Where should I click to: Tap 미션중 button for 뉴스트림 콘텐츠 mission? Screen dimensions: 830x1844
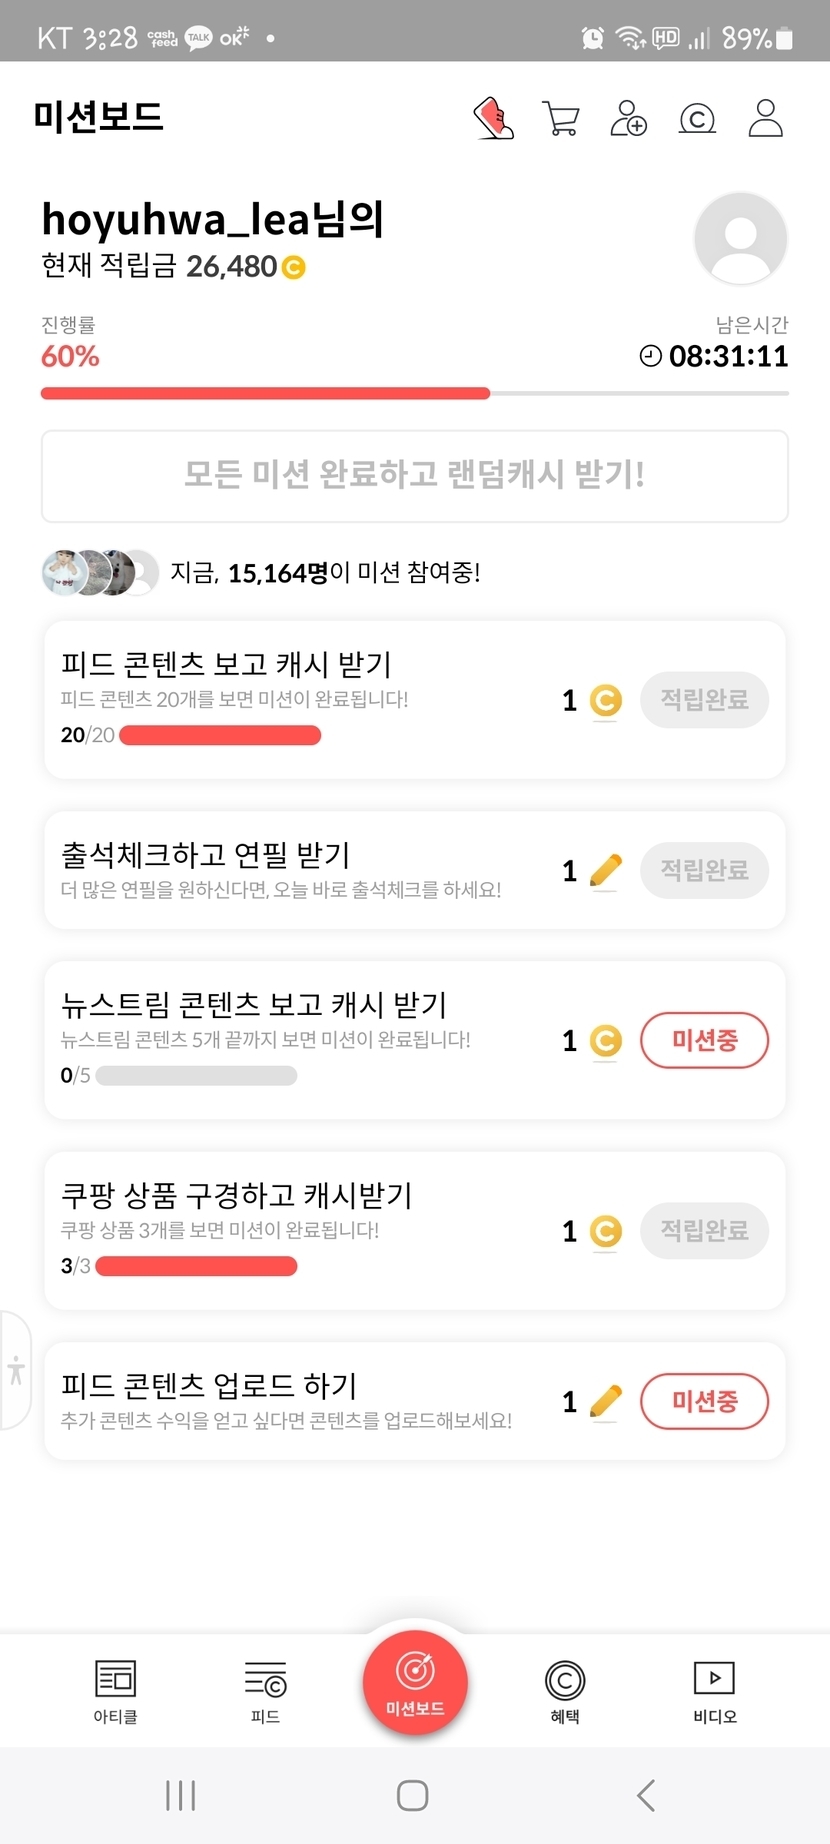pos(704,1040)
